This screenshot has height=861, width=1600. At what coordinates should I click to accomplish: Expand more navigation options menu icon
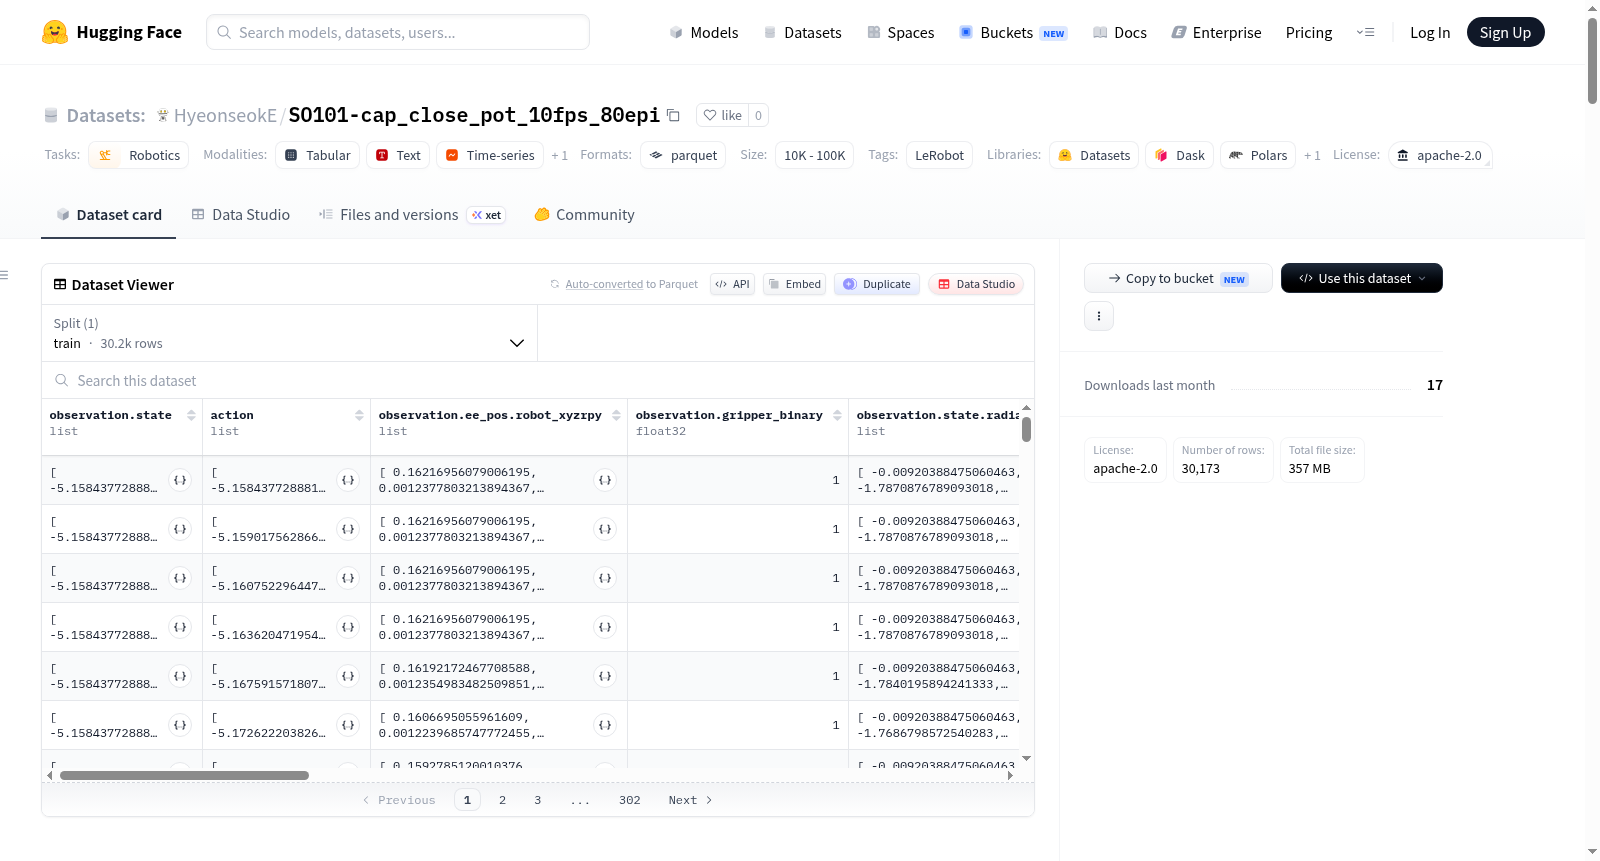(x=1365, y=32)
